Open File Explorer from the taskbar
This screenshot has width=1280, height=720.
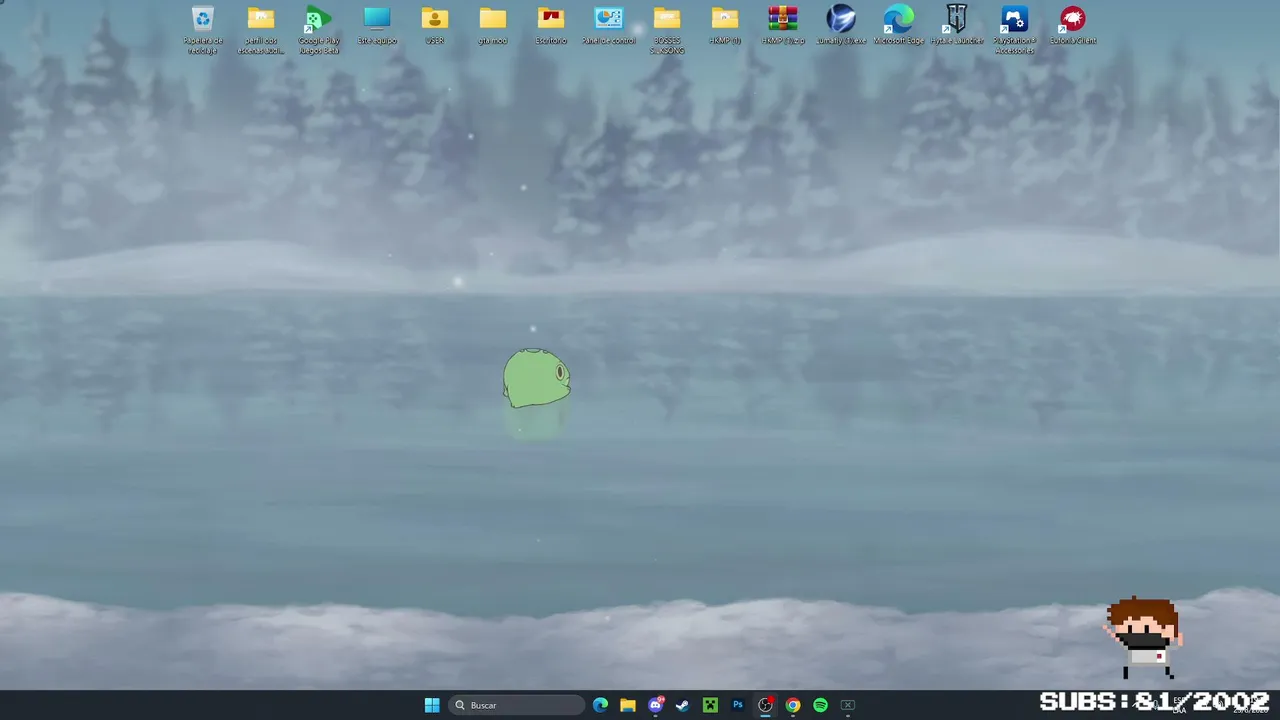(628, 705)
